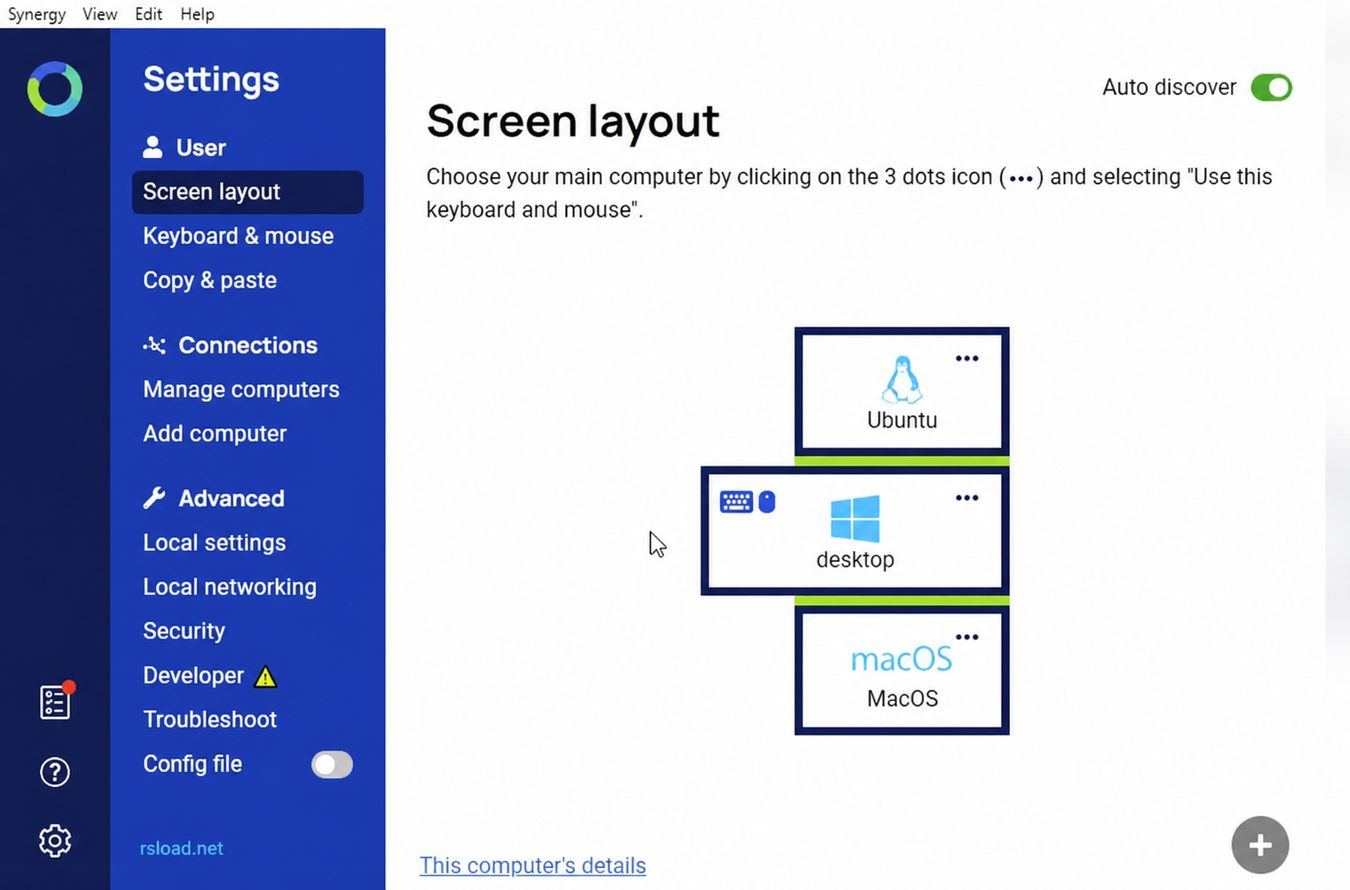
Task: Open Developer settings page
Action: pyautogui.click(x=193, y=675)
